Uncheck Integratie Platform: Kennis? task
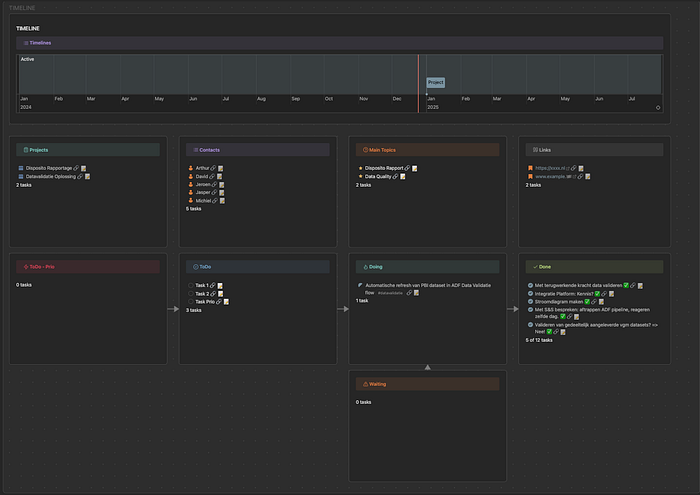Image resolution: width=700 pixels, height=495 pixels. (530, 294)
